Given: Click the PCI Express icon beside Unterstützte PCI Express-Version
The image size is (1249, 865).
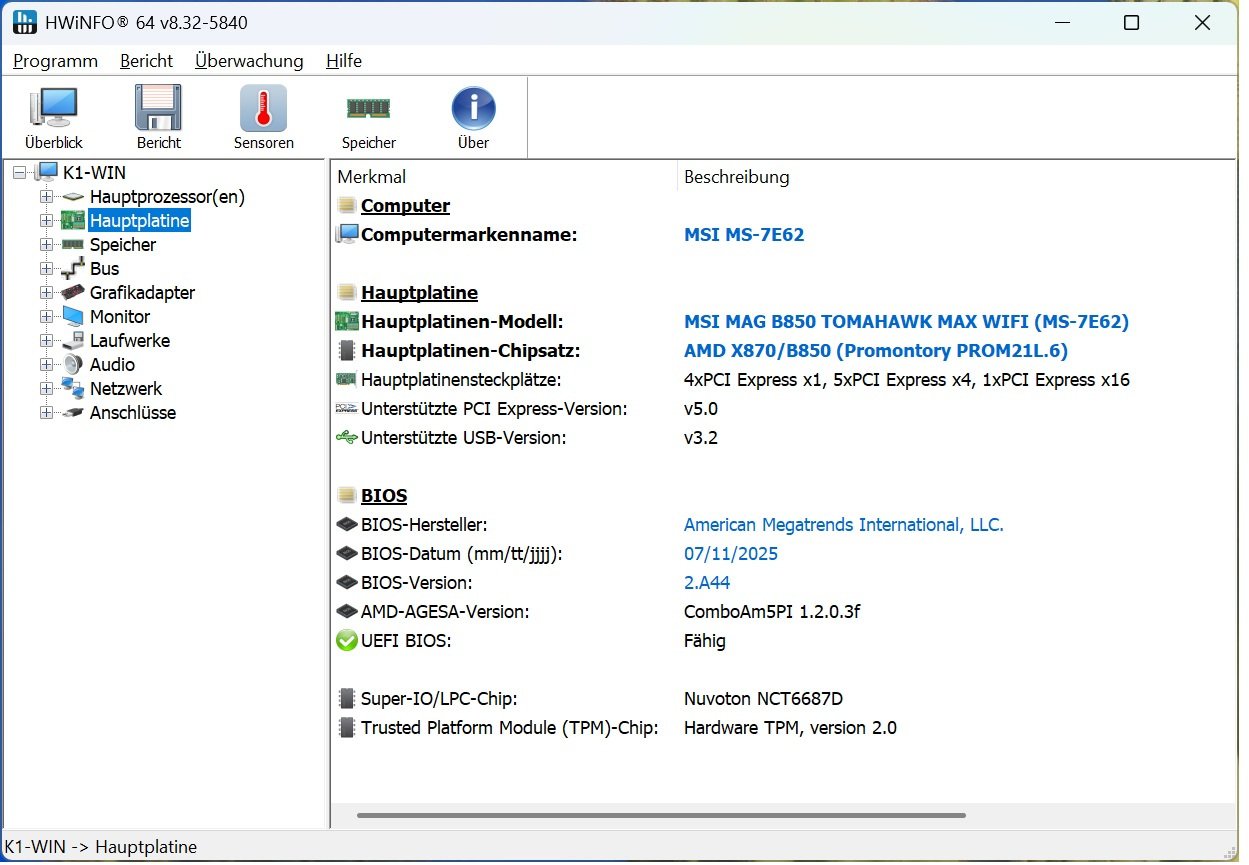Looking at the screenshot, I should coord(347,409).
